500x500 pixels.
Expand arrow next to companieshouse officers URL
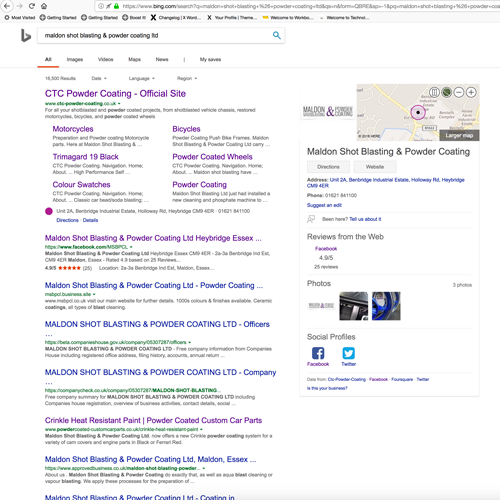pyautogui.click(x=189, y=342)
